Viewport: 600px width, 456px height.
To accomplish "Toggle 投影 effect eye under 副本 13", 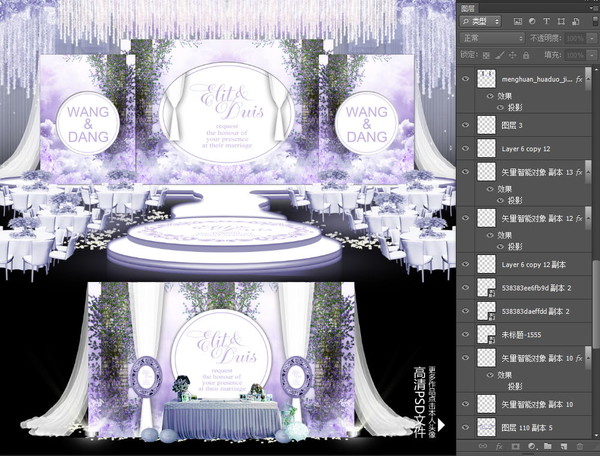I will [500, 200].
